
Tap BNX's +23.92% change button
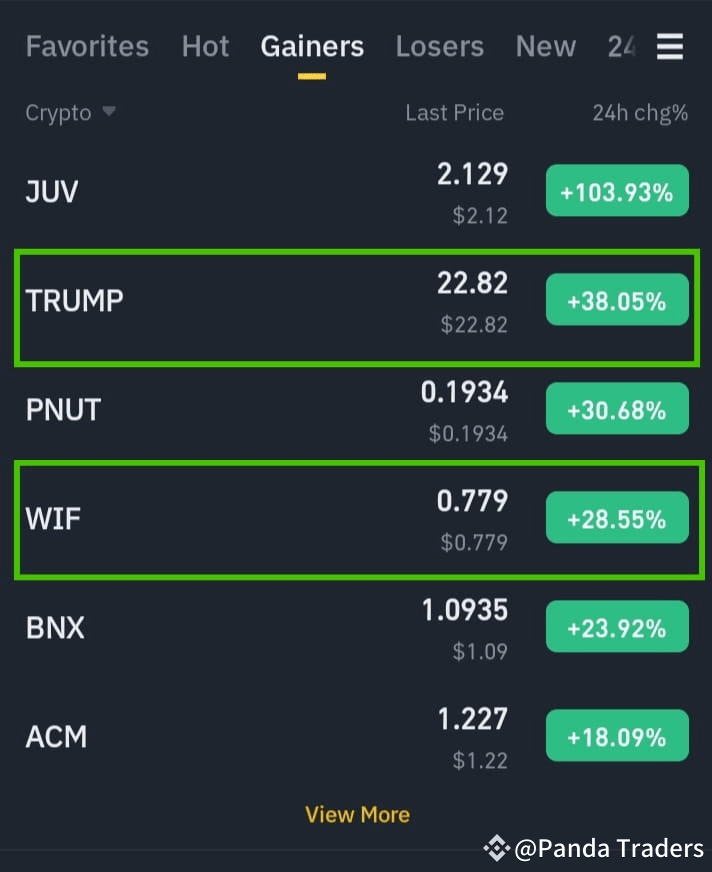pyautogui.click(x=617, y=626)
